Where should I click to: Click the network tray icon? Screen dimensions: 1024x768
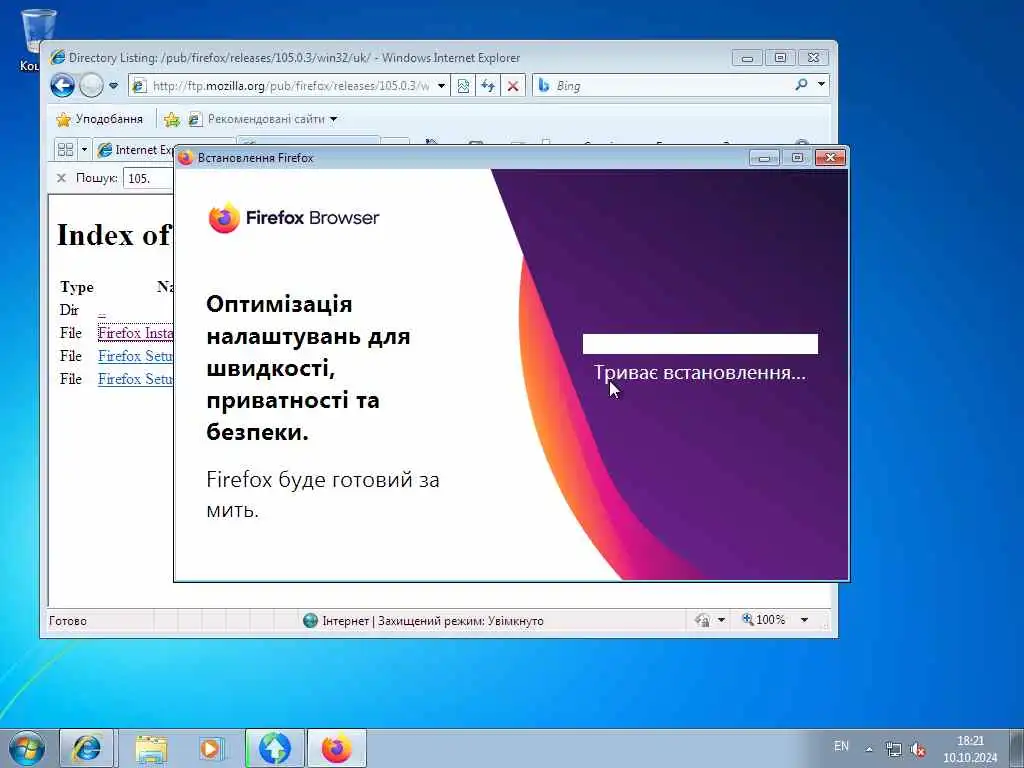(x=893, y=750)
